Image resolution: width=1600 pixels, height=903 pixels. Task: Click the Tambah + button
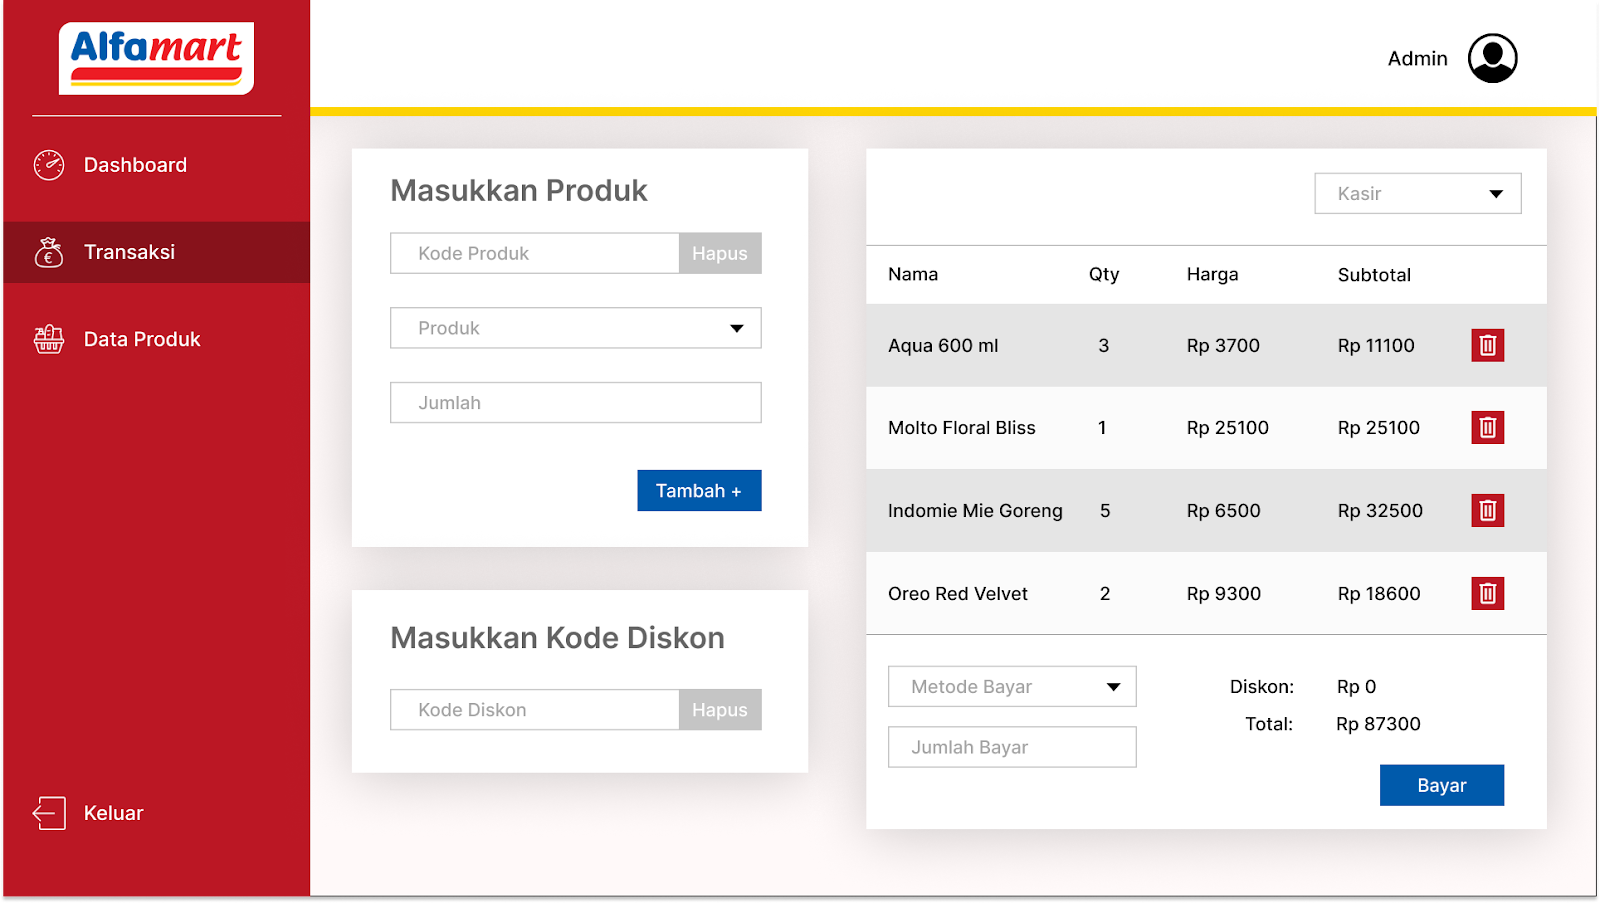click(699, 490)
